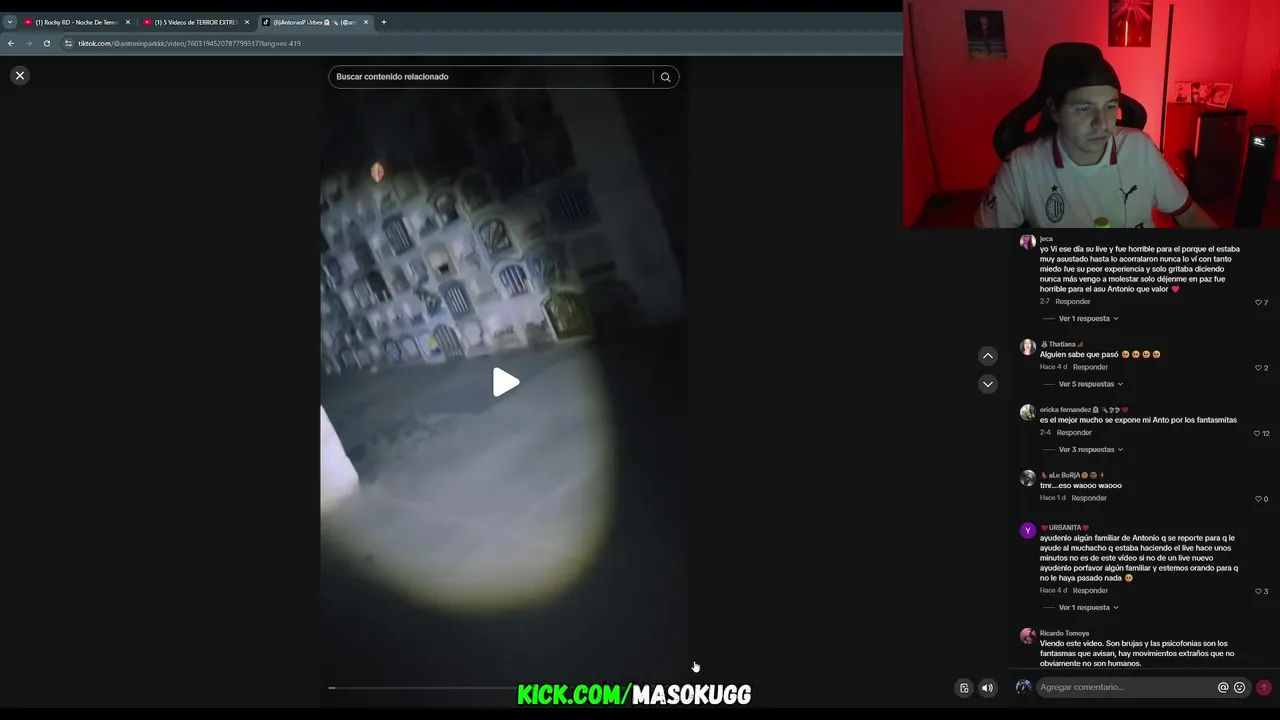Viewport: 1280px width, 720px height.
Task: Like Thatiana's comment with the heart
Action: (1259, 368)
